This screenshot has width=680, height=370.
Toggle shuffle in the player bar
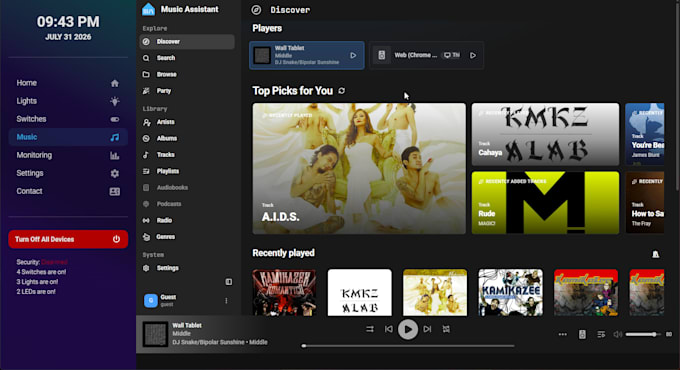point(369,329)
